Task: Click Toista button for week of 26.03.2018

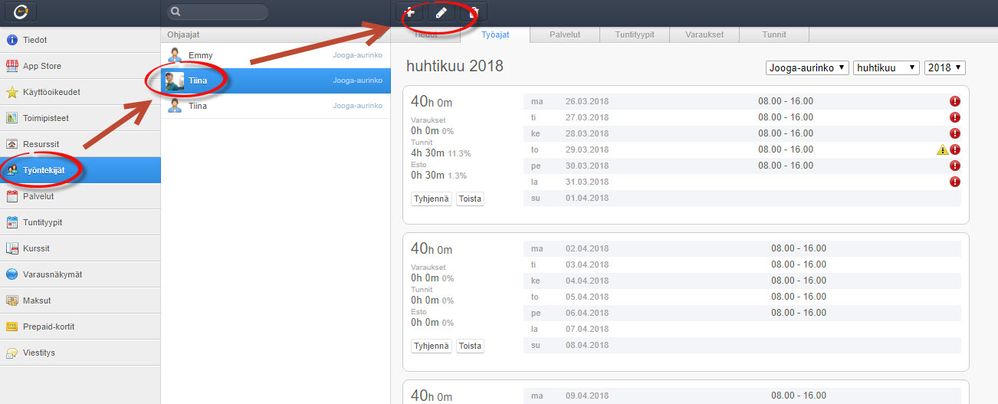Action: [470, 199]
